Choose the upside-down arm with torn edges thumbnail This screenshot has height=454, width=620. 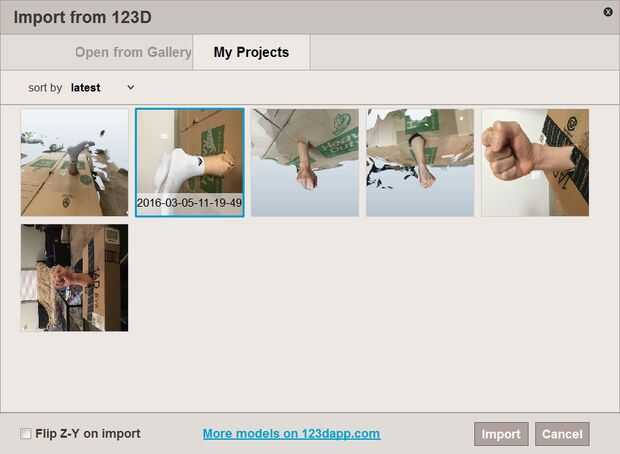coord(420,163)
